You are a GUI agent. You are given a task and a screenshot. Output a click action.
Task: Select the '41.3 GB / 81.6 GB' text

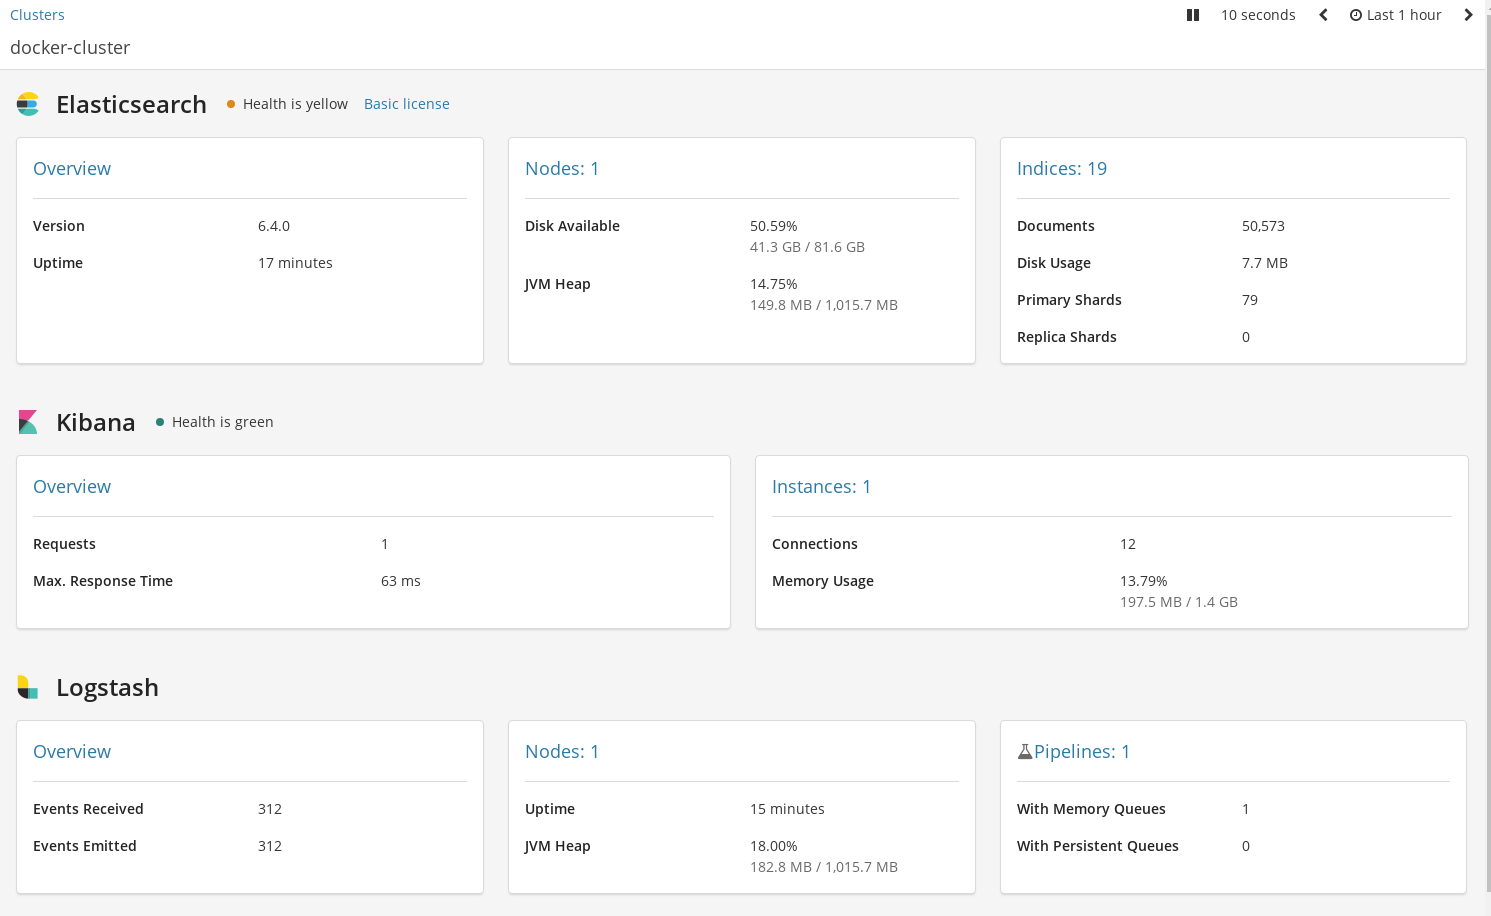[807, 247]
